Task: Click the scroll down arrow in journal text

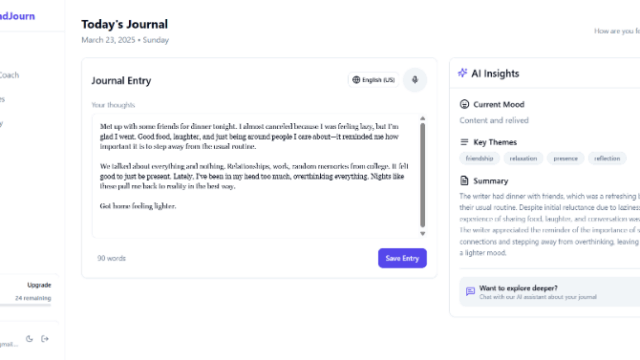Action: point(422,233)
